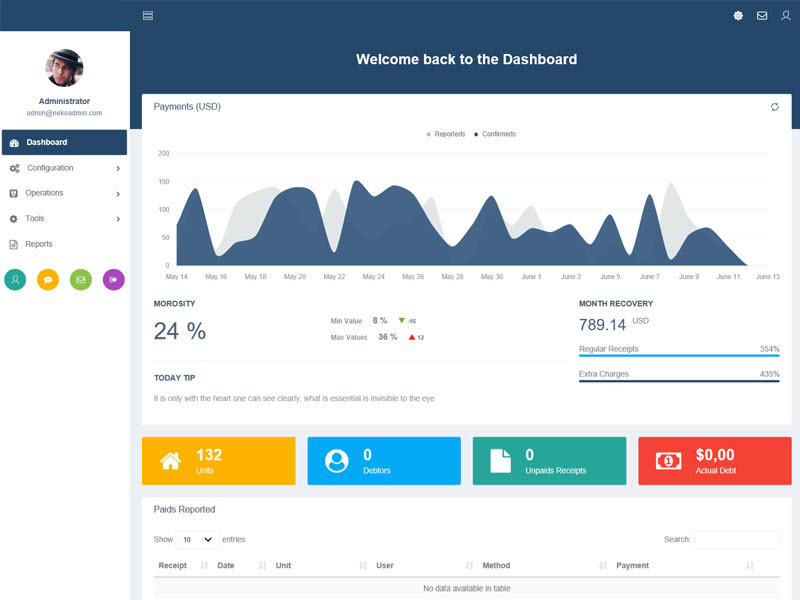Open Reports from the sidebar
The height and width of the screenshot is (600, 800).
click(39, 244)
